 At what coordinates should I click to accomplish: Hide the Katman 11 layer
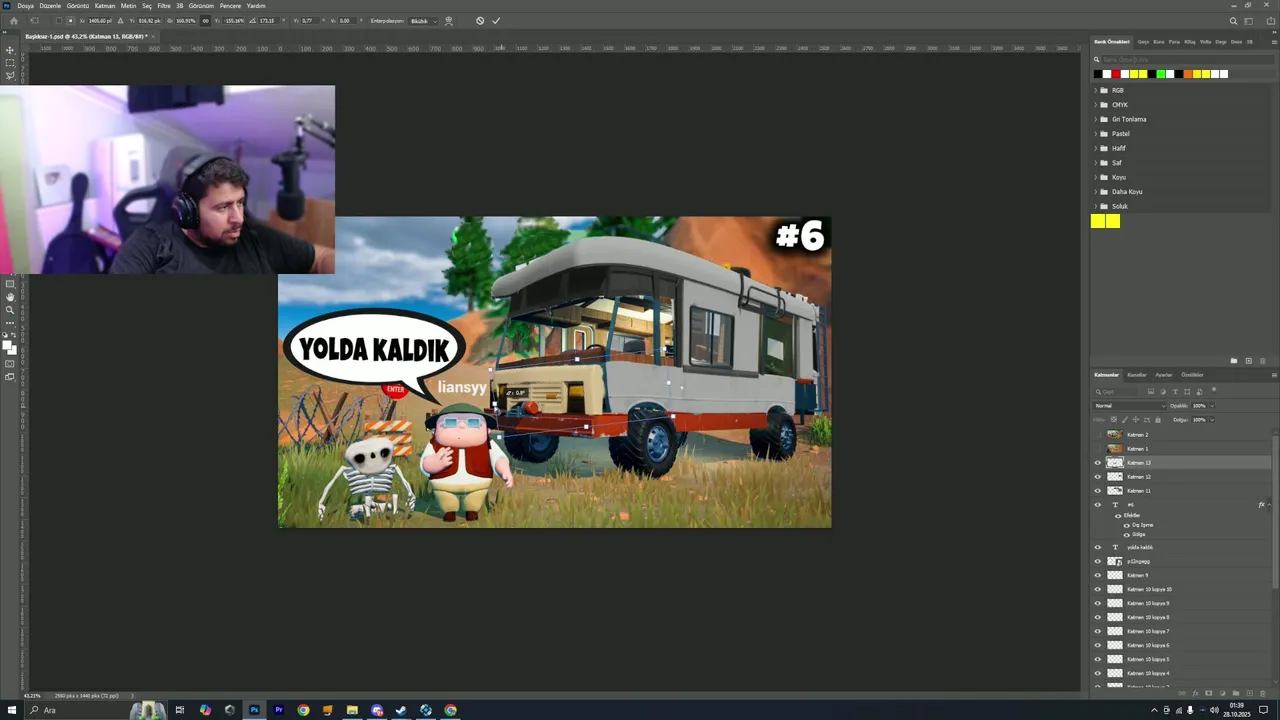[x=1097, y=491]
